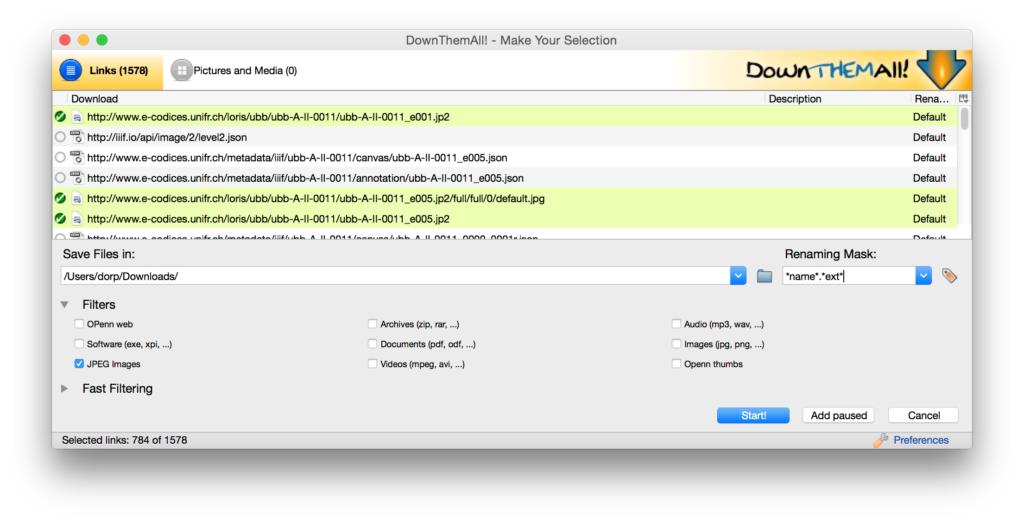
Task: Collapse the Filters section
Action: point(65,304)
